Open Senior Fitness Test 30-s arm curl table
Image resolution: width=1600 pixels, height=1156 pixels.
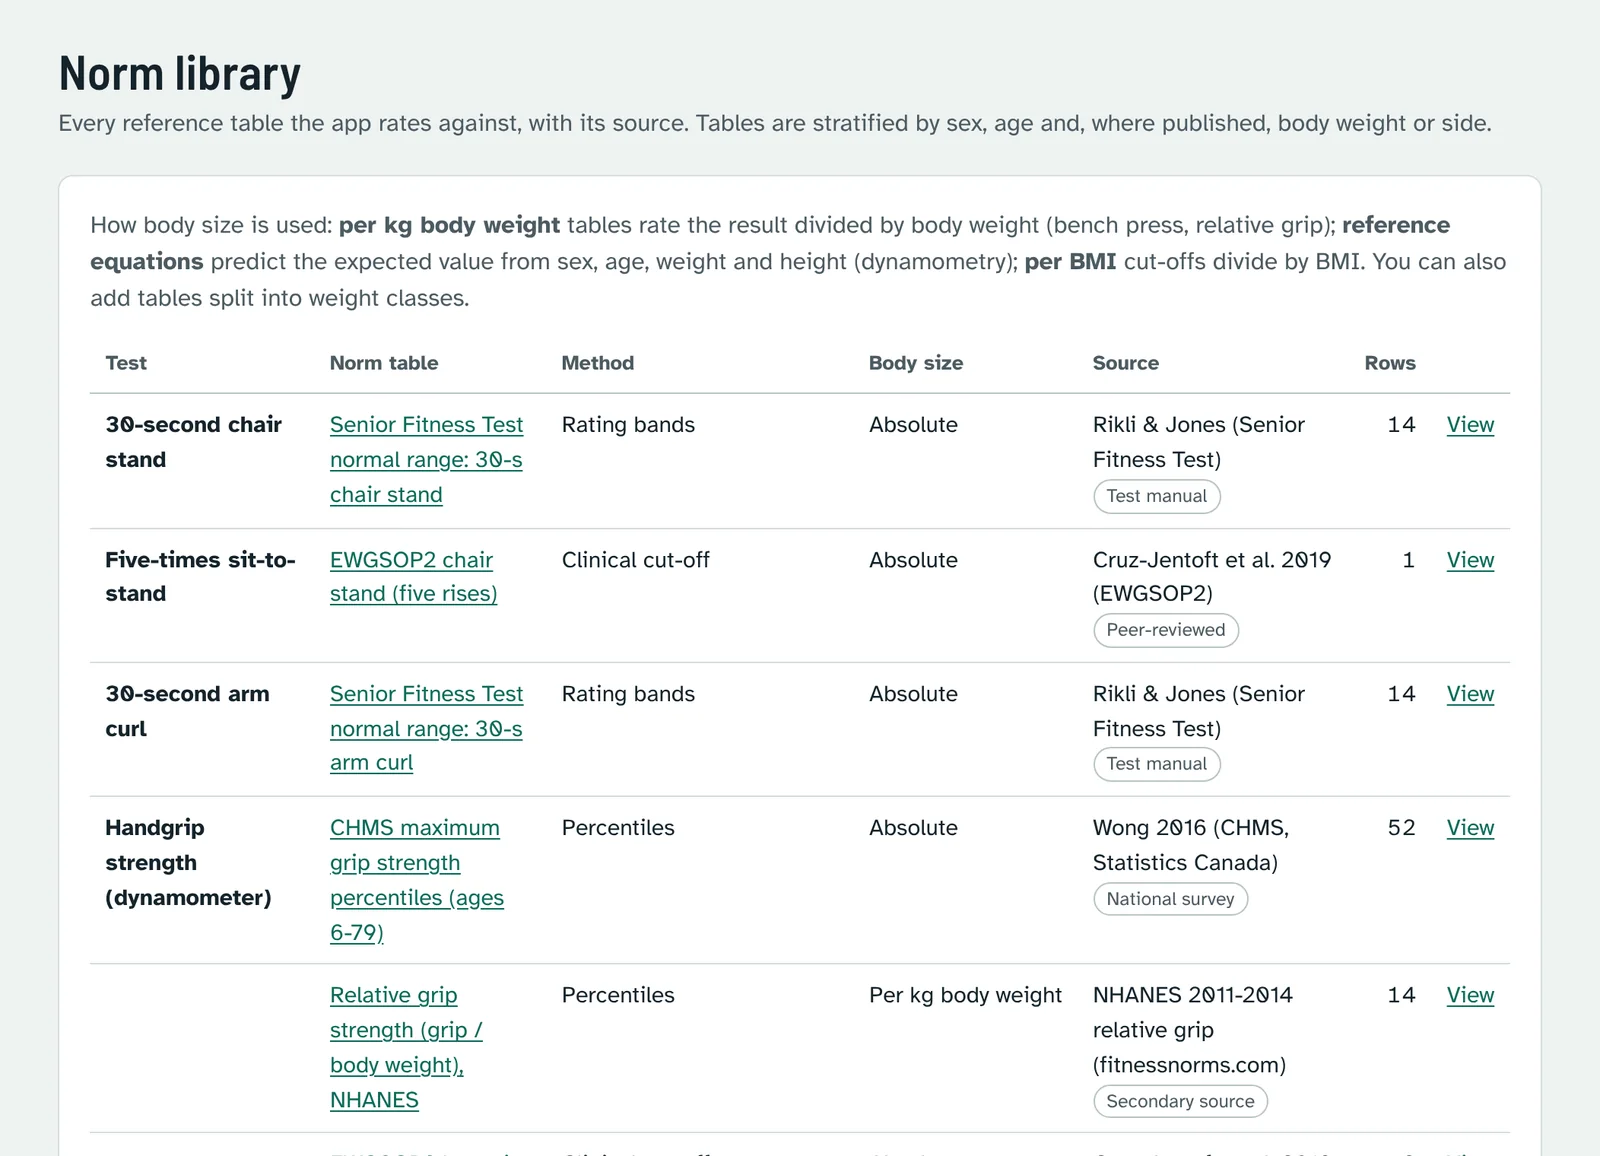[x=426, y=729]
